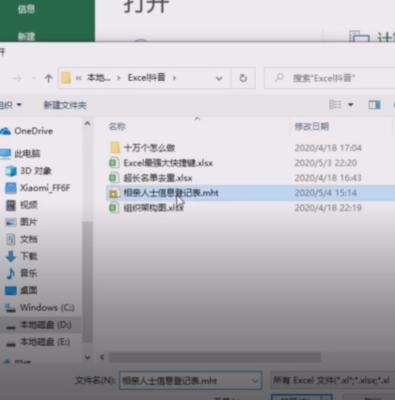Click 新建文件夹 button
This screenshot has width=395, height=400.
(65, 105)
